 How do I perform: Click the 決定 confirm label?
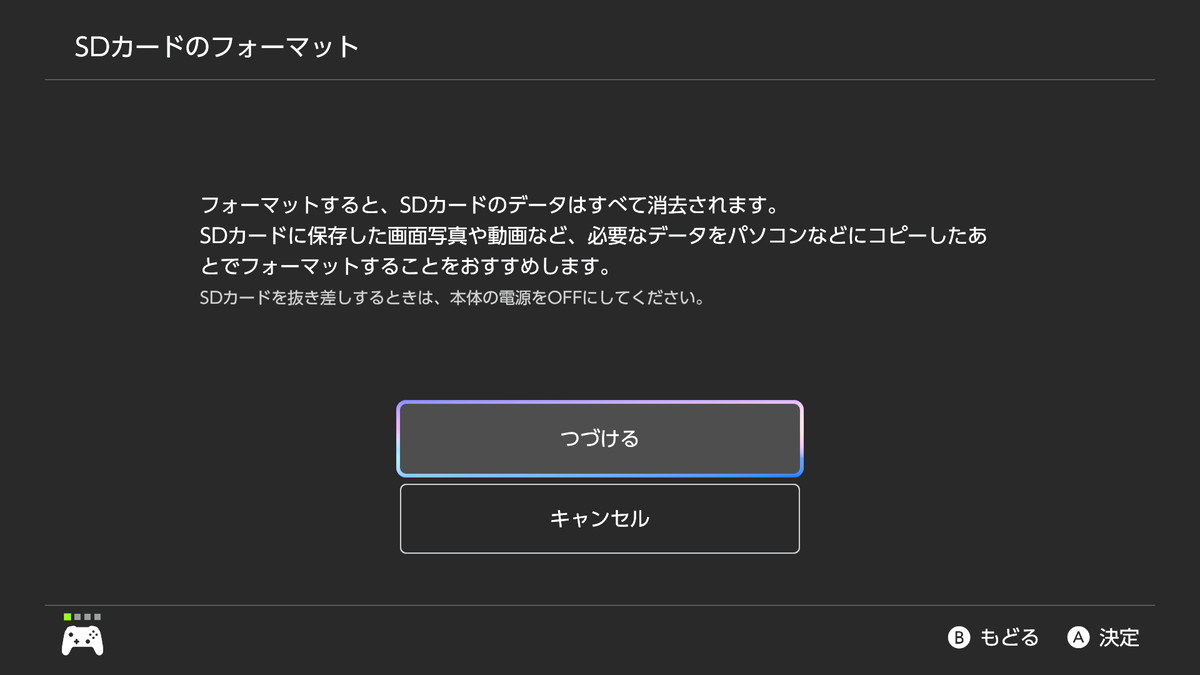(1119, 637)
